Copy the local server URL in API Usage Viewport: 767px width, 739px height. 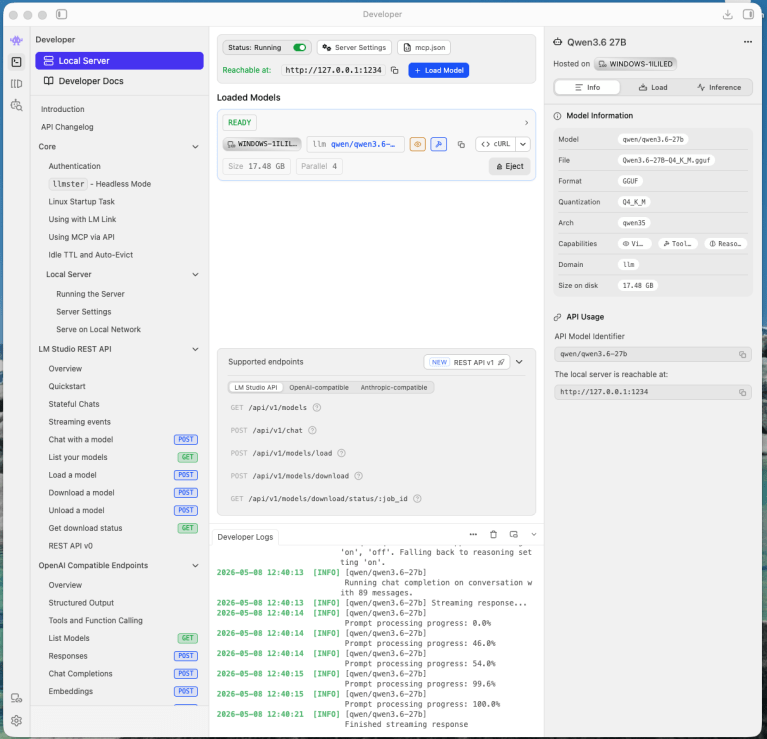[x=742, y=392]
